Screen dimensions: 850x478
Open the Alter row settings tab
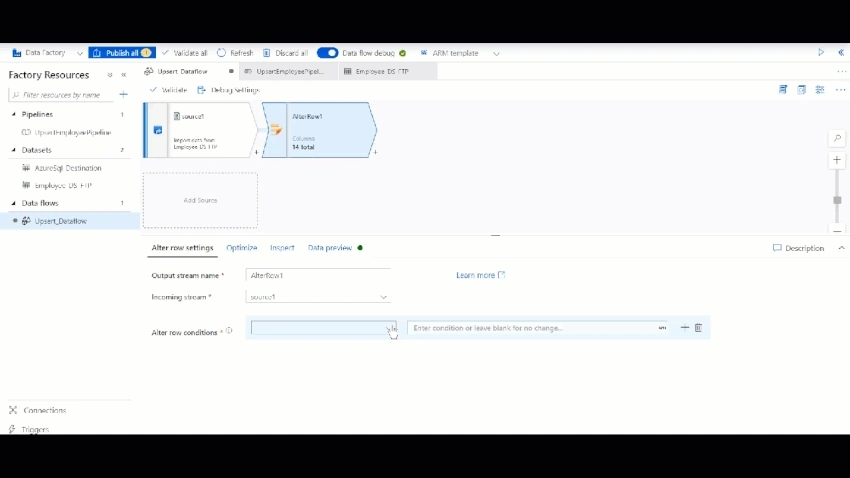pos(182,248)
